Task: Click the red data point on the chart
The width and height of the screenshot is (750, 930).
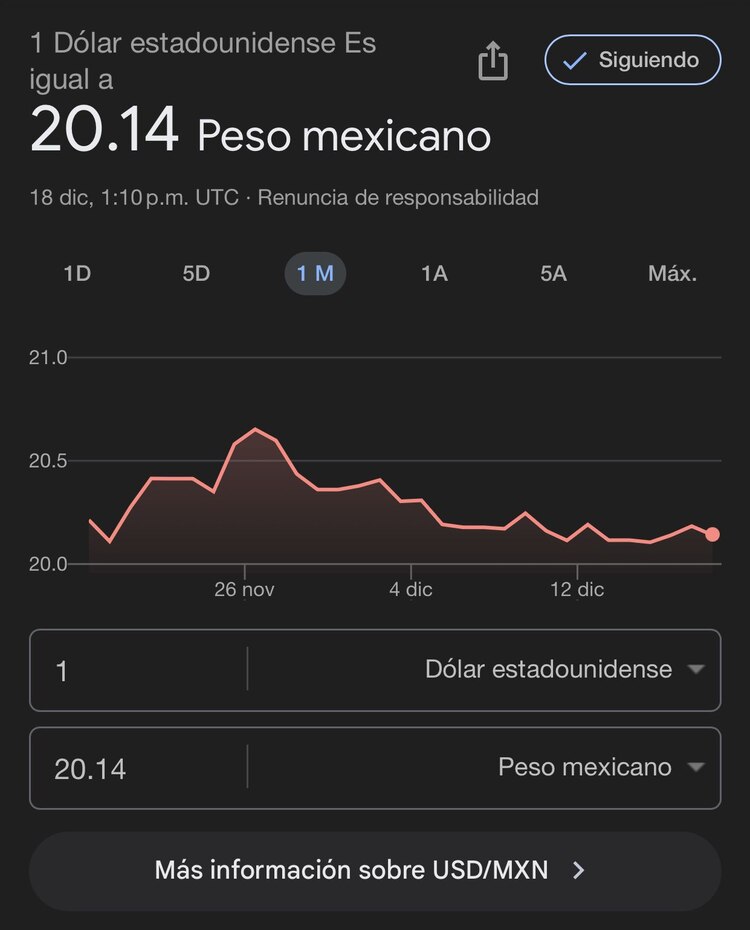Action: (x=711, y=534)
